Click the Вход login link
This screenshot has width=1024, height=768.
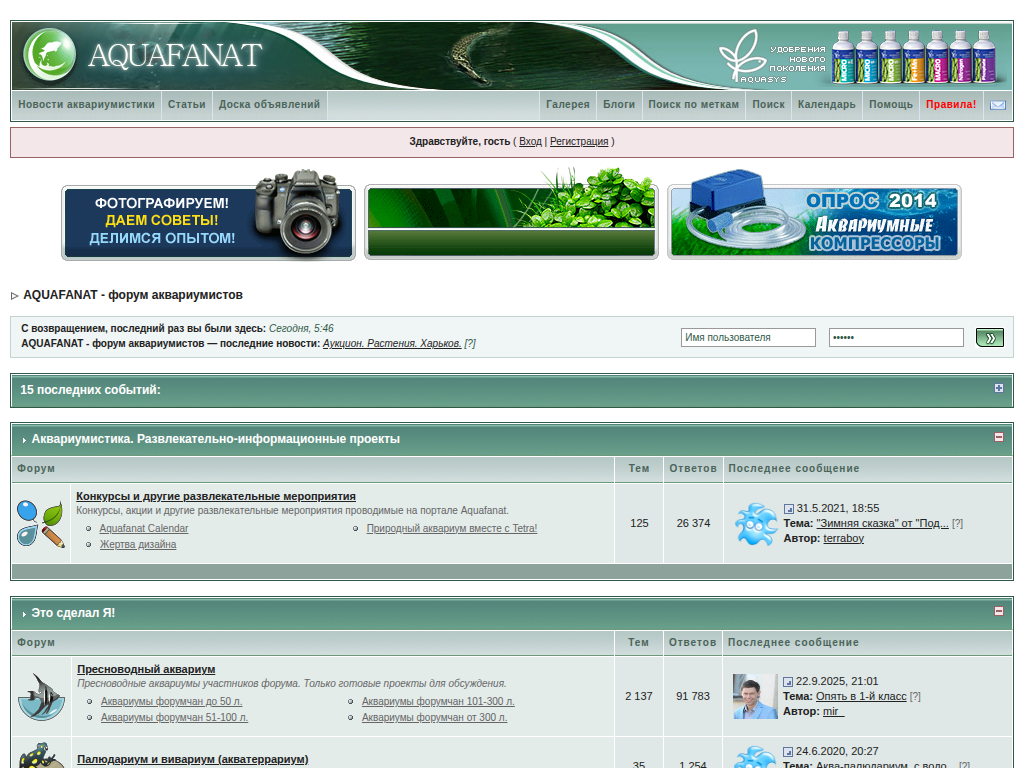click(x=530, y=142)
